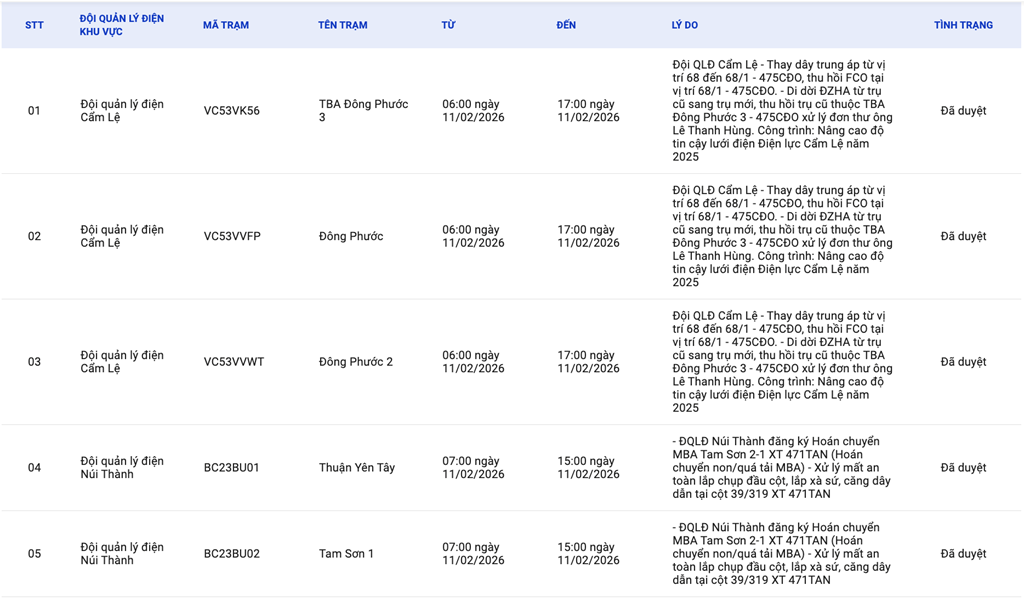Viewport: 1024px width, 602px height.
Task: Click the TÌNH TRẠNG column header
Action: (x=963, y=25)
